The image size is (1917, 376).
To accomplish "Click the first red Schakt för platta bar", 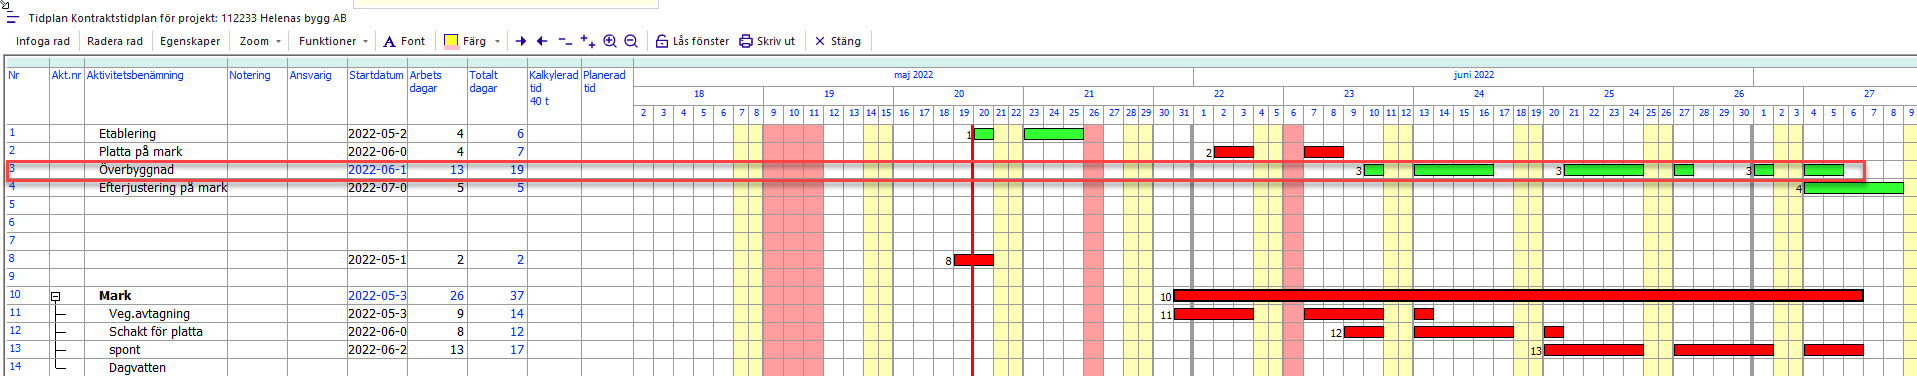I will [x=1364, y=332].
